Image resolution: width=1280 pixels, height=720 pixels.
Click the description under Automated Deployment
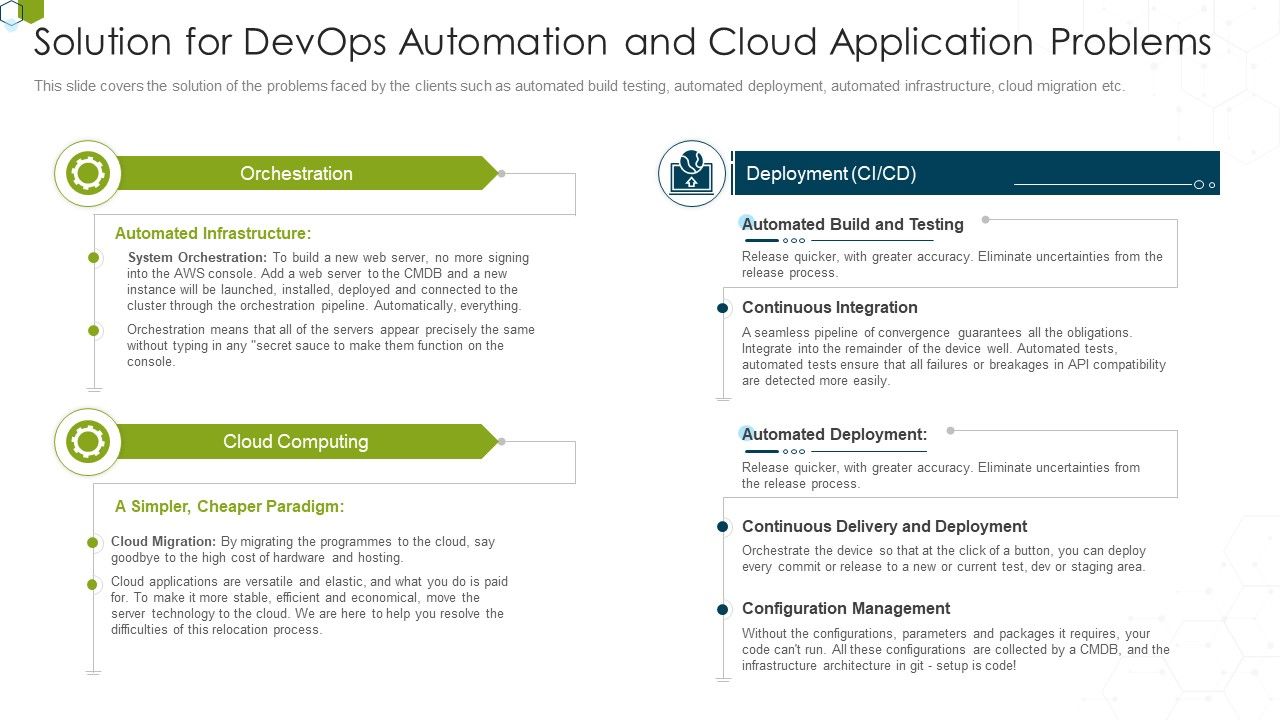point(941,476)
